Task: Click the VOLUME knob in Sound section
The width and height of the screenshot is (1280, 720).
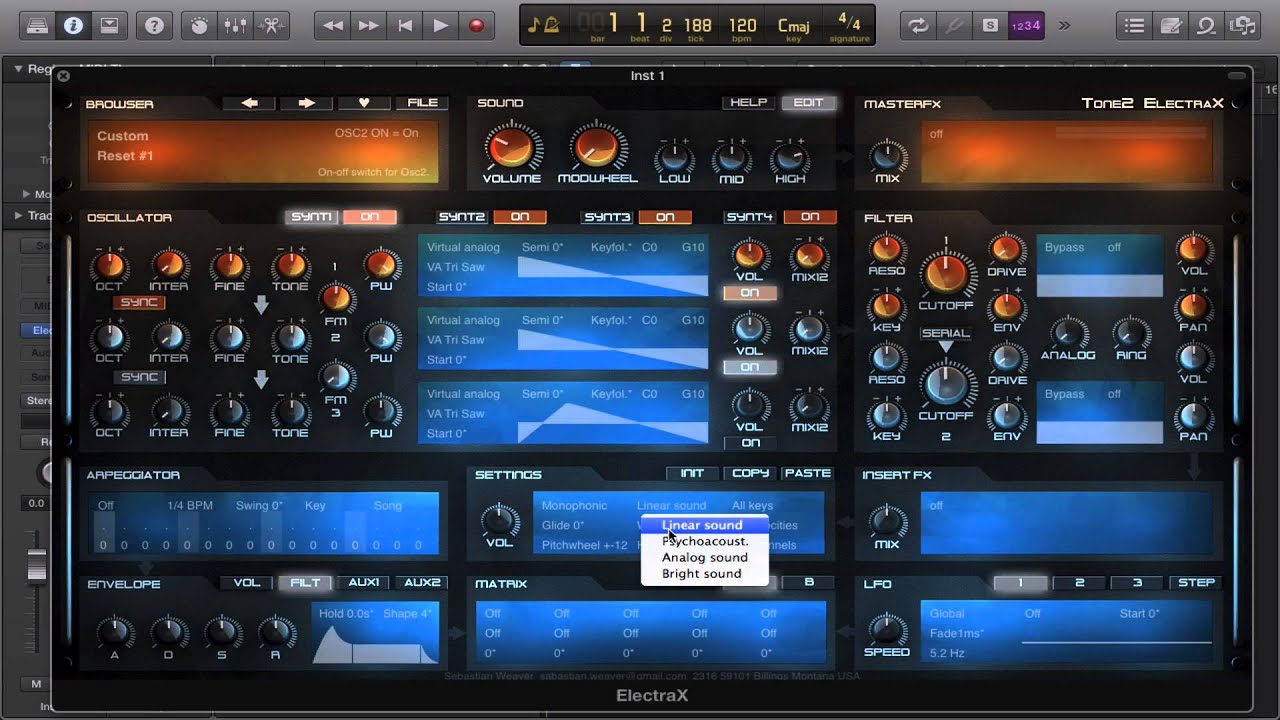Action: pyautogui.click(x=511, y=148)
